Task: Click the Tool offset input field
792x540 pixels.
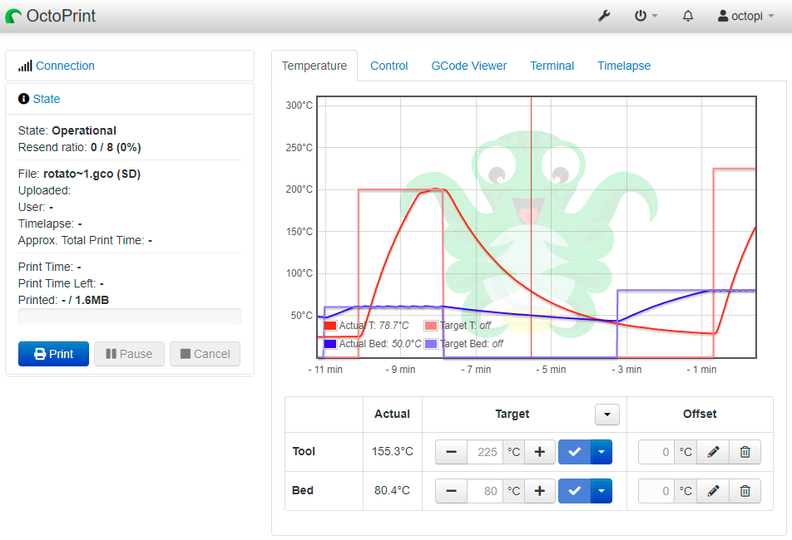Action: tap(656, 452)
